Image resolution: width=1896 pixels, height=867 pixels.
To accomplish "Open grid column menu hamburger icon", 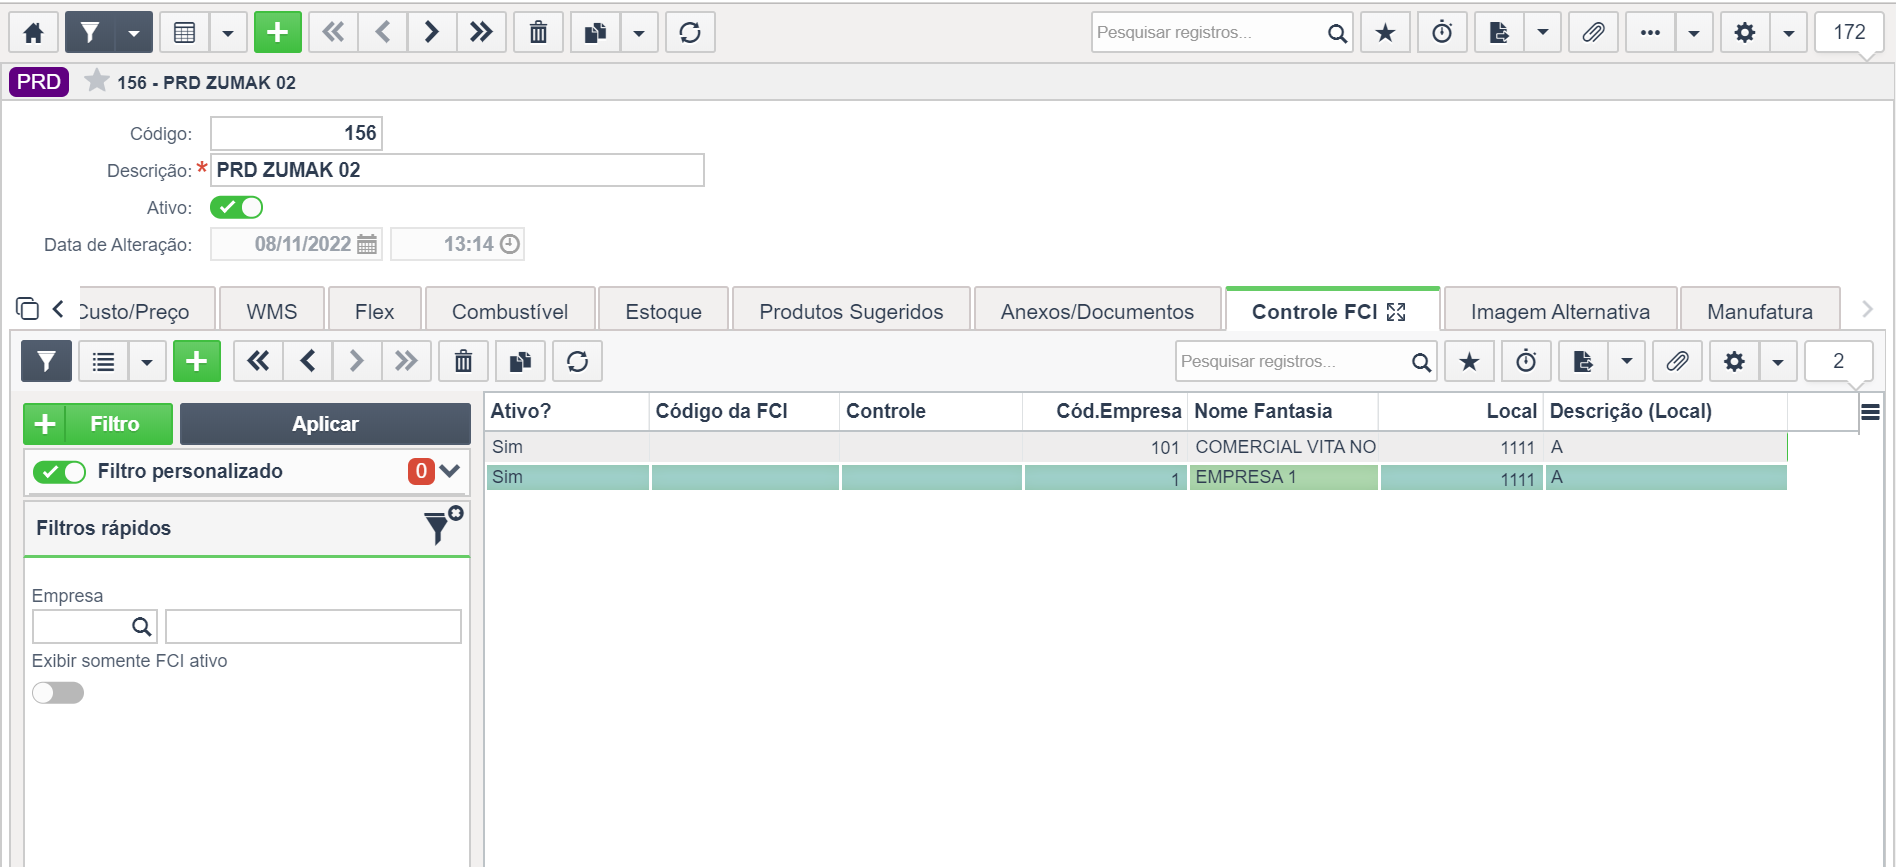I will pos(1870,412).
